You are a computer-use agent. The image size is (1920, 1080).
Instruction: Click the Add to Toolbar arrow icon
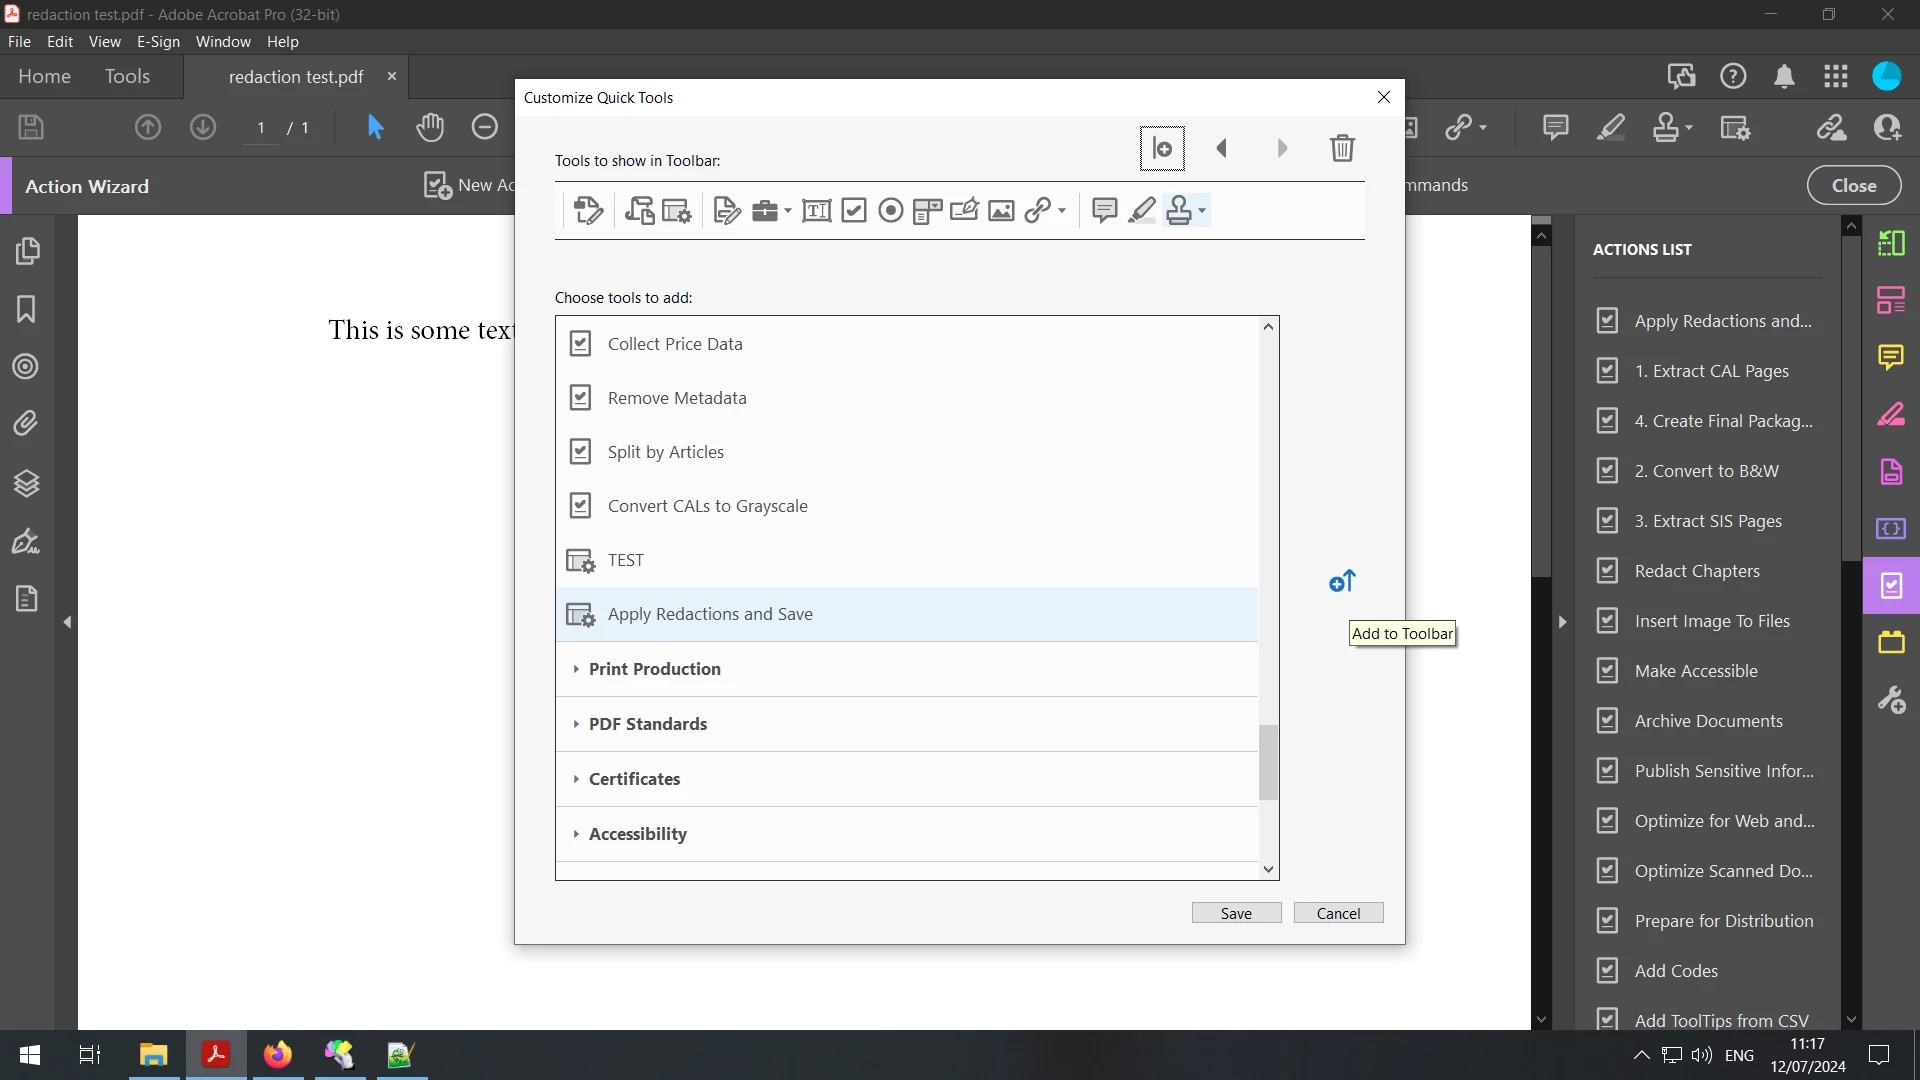(1342, 581)
